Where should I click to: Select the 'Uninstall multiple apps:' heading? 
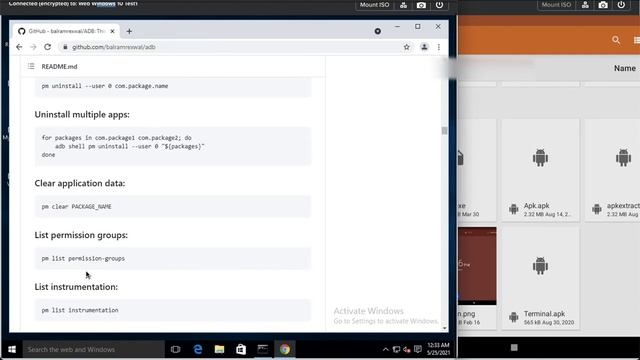coord(82,115)
